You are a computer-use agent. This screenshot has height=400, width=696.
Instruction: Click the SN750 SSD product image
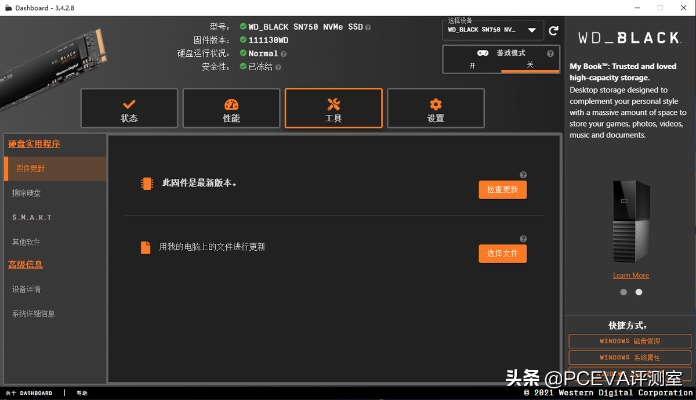coord(51,69)
